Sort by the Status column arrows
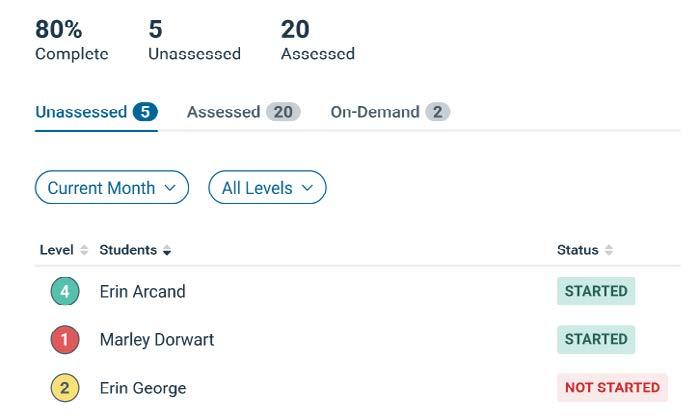The height and width of the screenshot is (416, 698). pyautogui.click(x=609, y=250)
